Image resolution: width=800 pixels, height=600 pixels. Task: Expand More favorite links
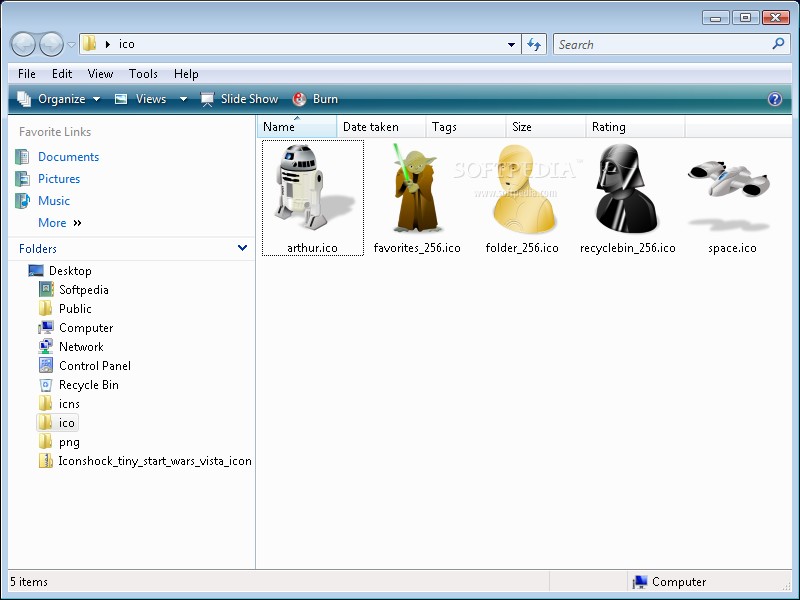point(60,223)
